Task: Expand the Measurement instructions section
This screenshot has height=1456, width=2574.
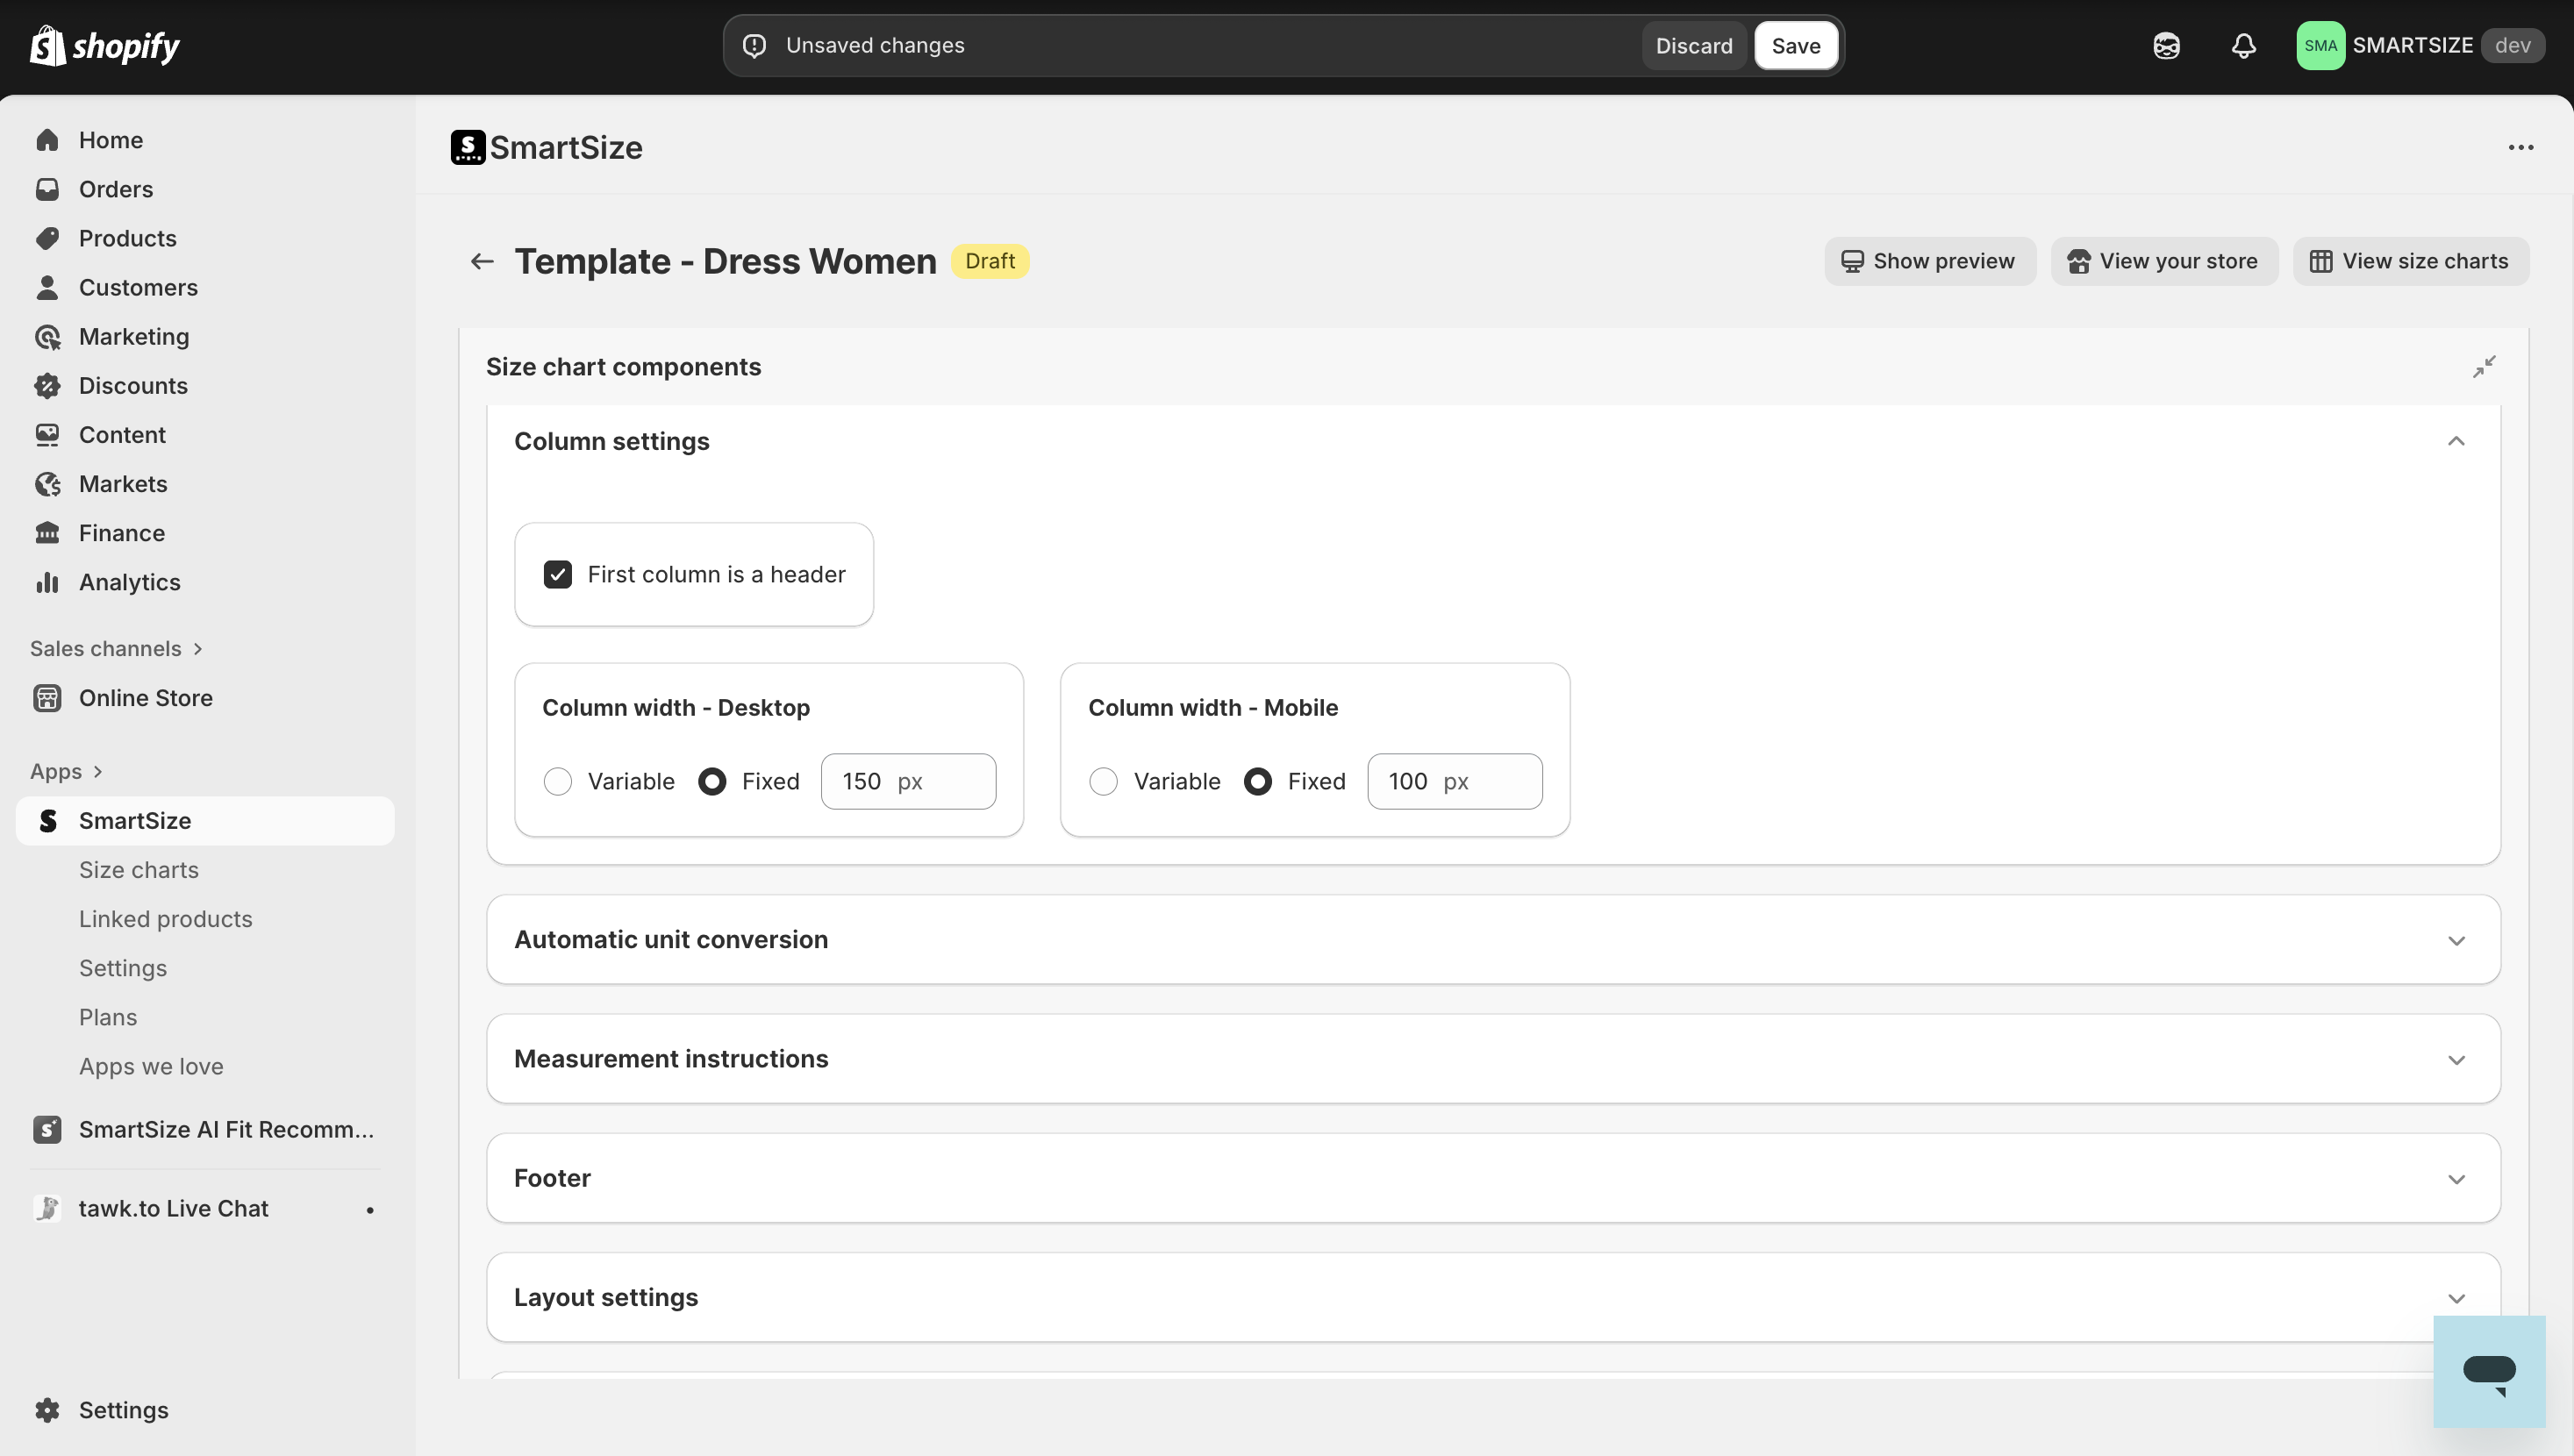Action: tap(2456, 1059)
